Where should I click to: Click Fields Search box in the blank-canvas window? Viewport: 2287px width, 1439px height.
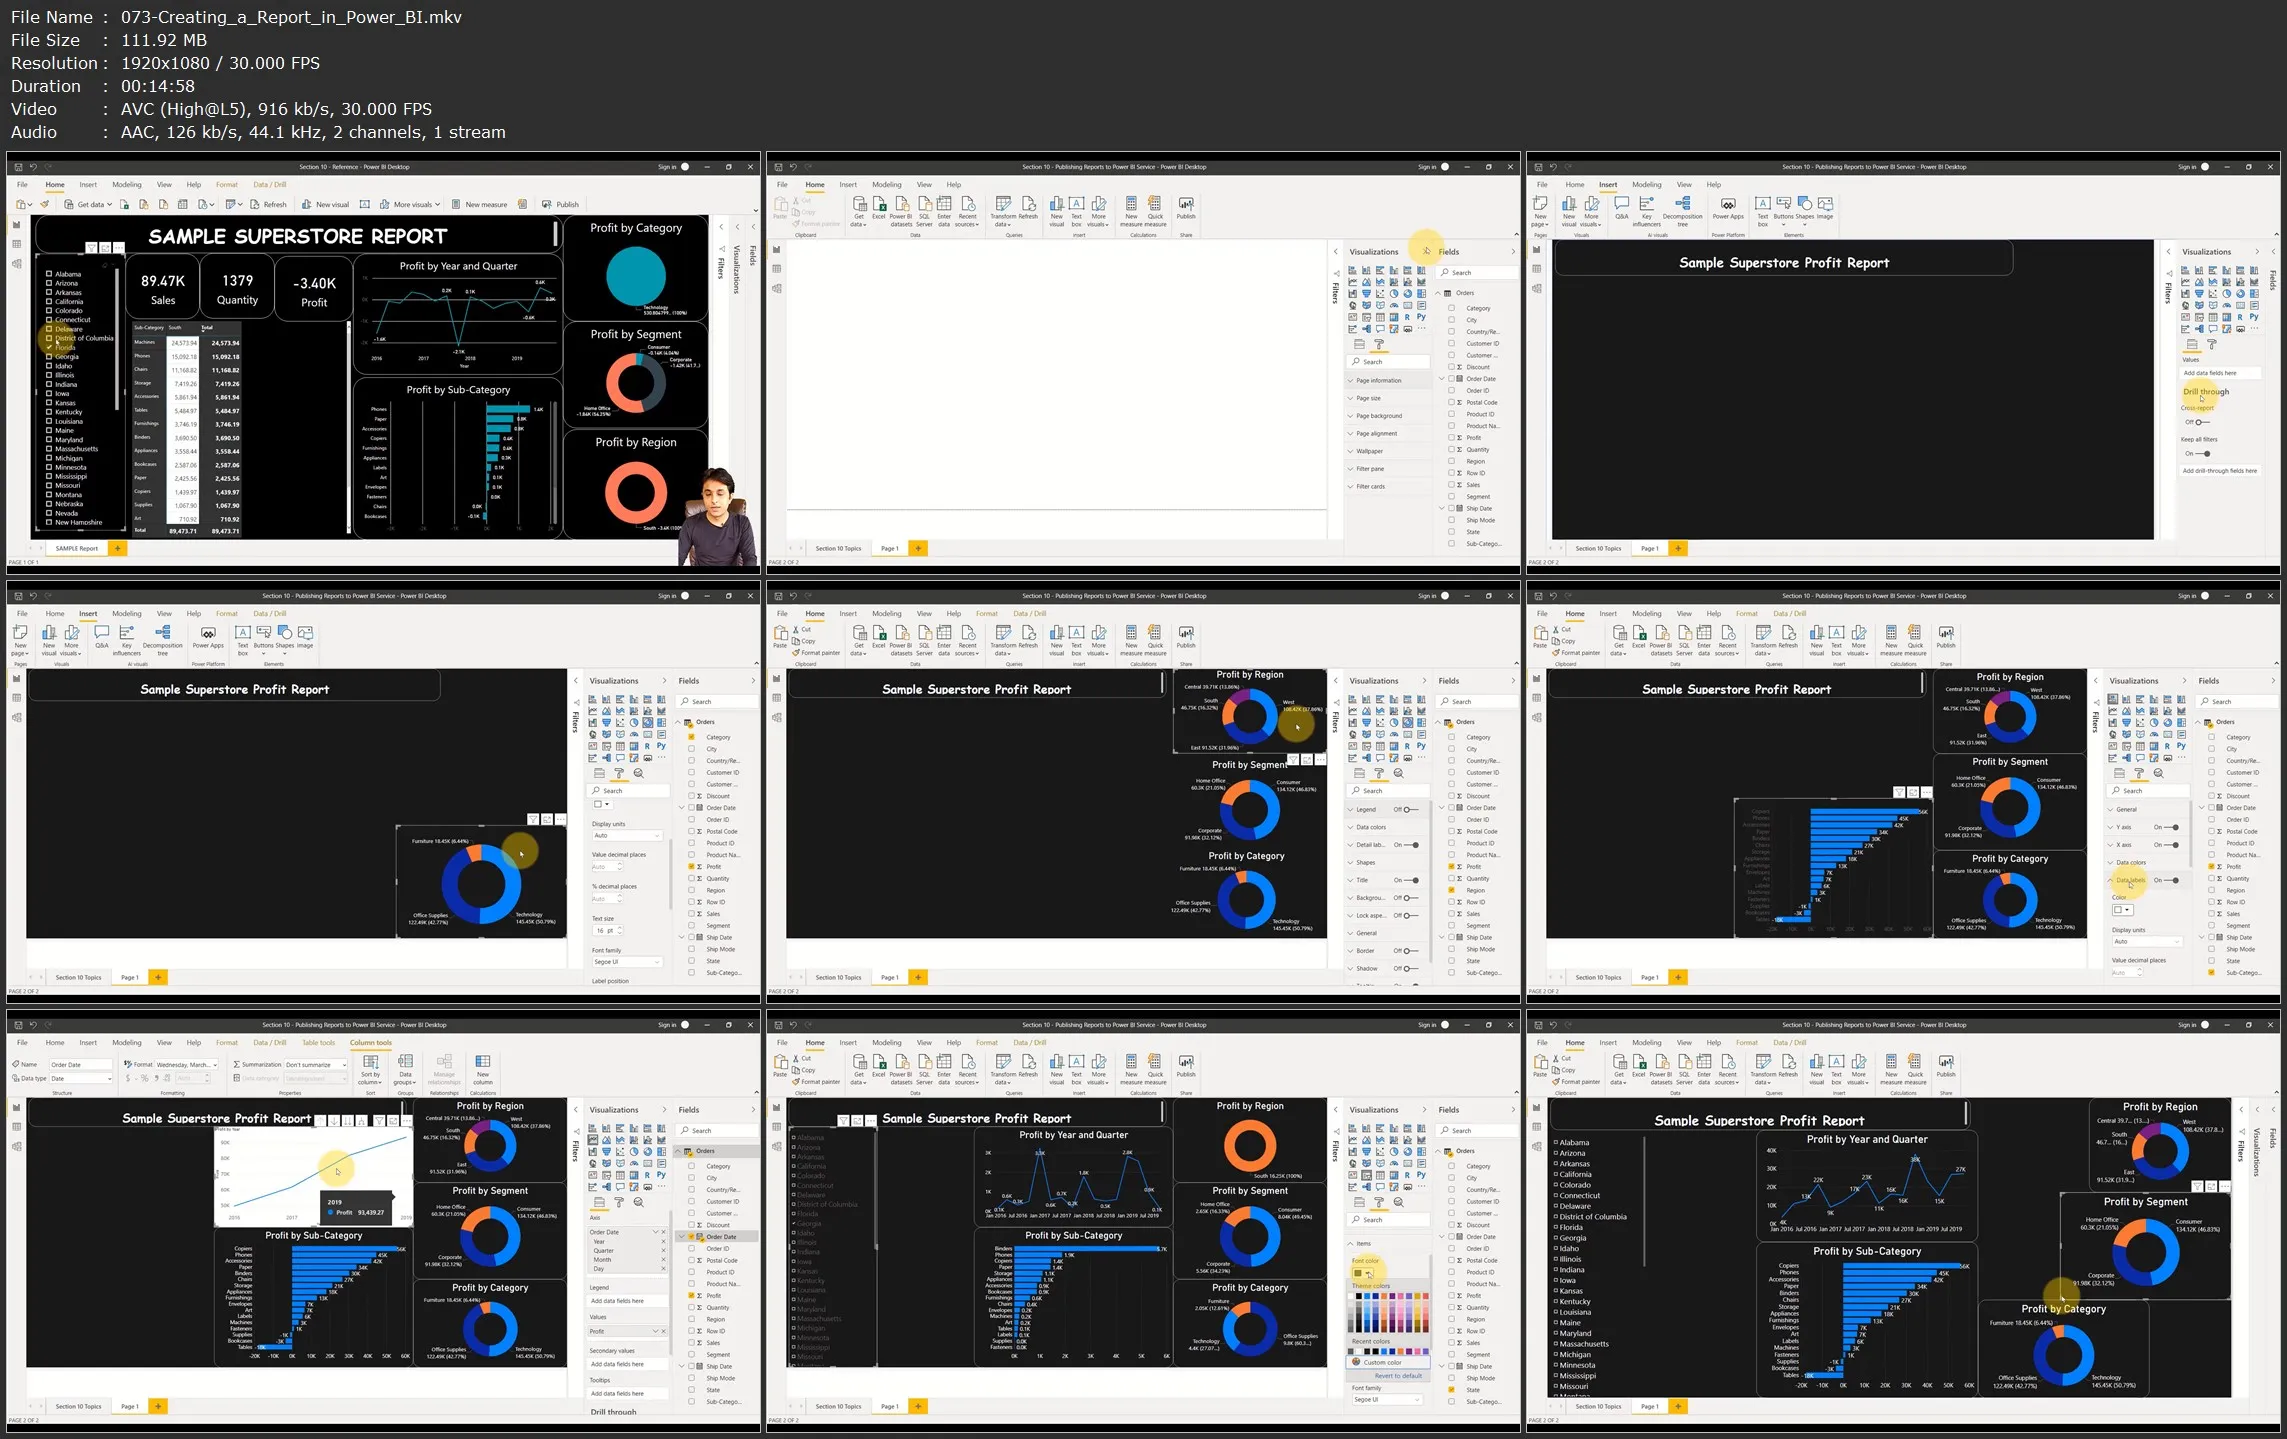(x=1476, y=273)
